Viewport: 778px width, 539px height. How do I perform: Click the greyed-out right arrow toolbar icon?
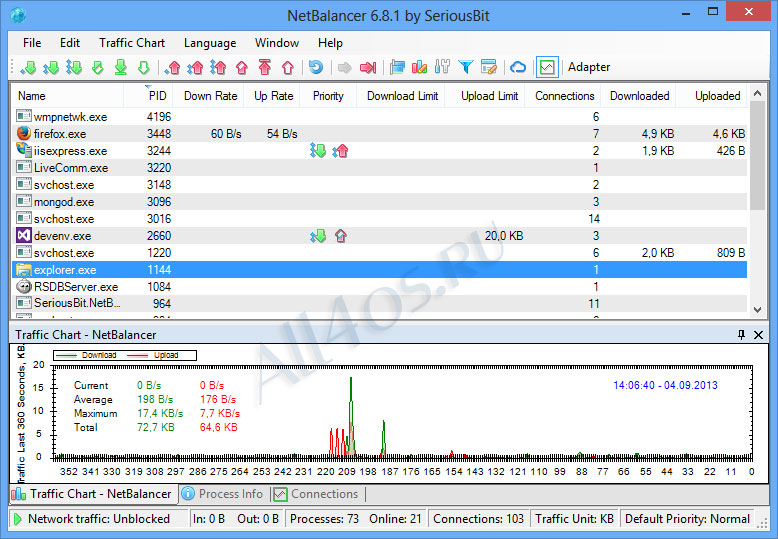click(344, 67)
